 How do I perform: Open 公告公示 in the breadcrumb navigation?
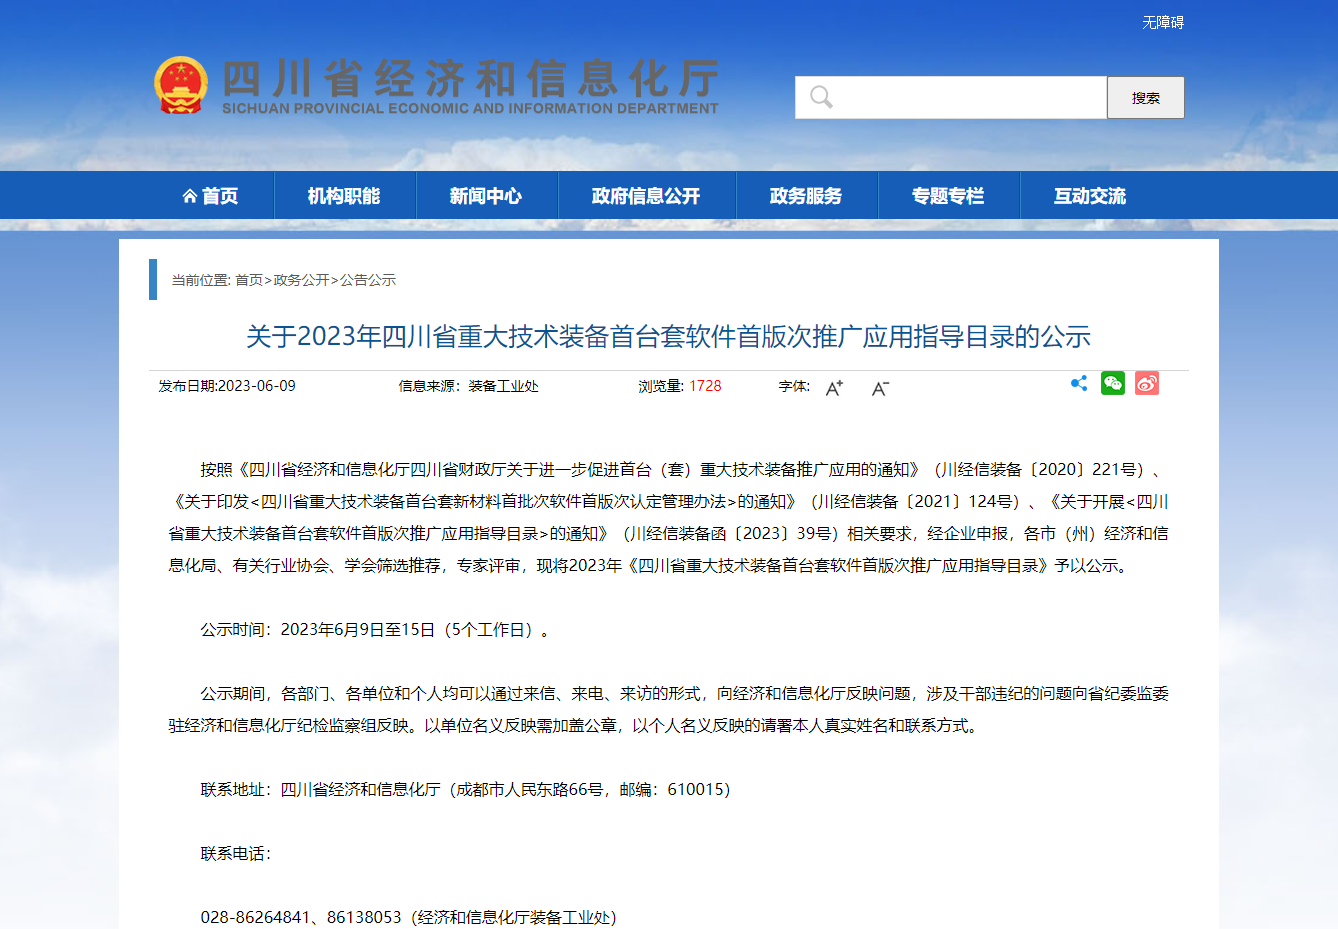(x=366, y=280)
